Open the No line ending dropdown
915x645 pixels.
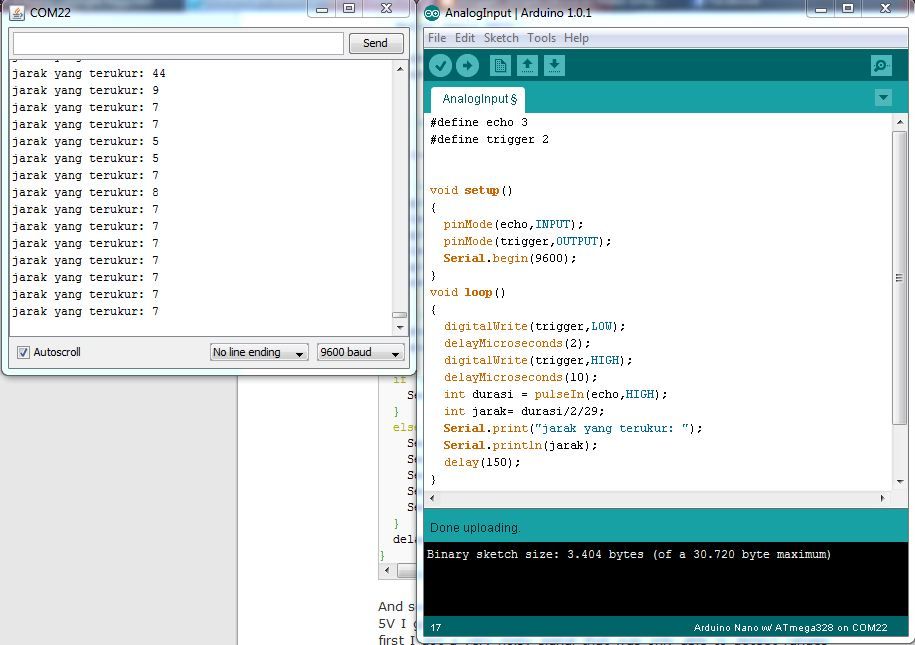(x=259, y=352)
